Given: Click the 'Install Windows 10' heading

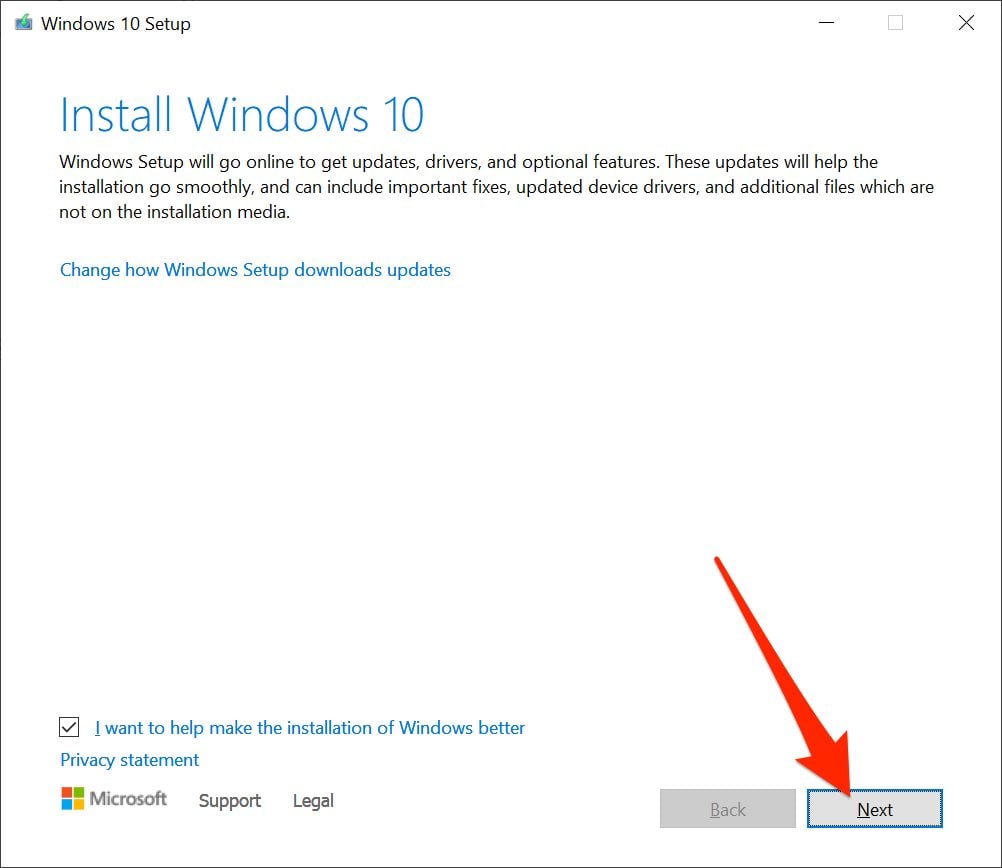Looking at the screenshot, I should click(242, 115).
